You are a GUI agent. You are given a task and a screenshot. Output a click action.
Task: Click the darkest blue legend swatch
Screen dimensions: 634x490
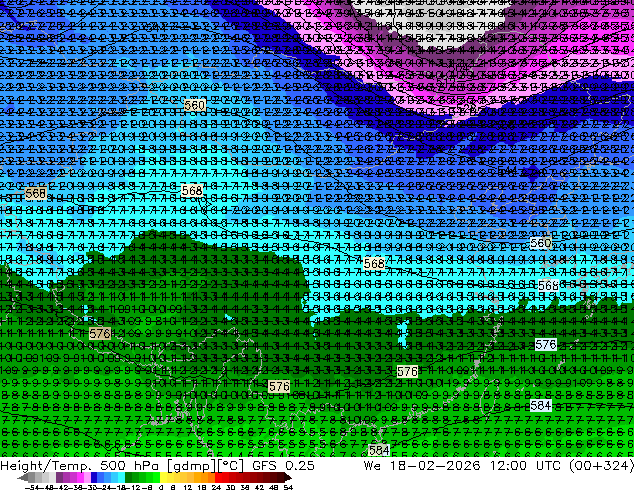(x=94, y=477)
